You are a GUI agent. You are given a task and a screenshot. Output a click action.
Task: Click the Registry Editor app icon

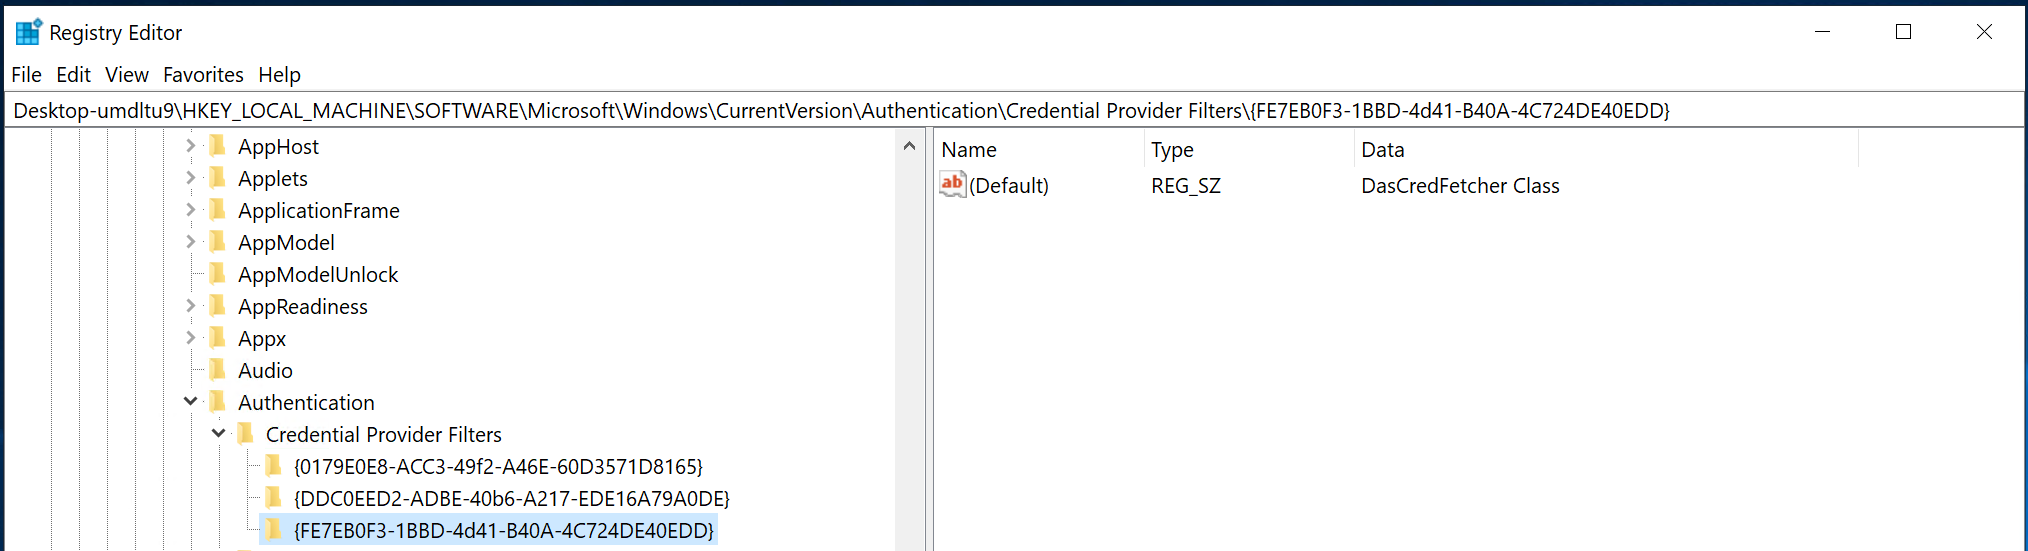(28, 32)
